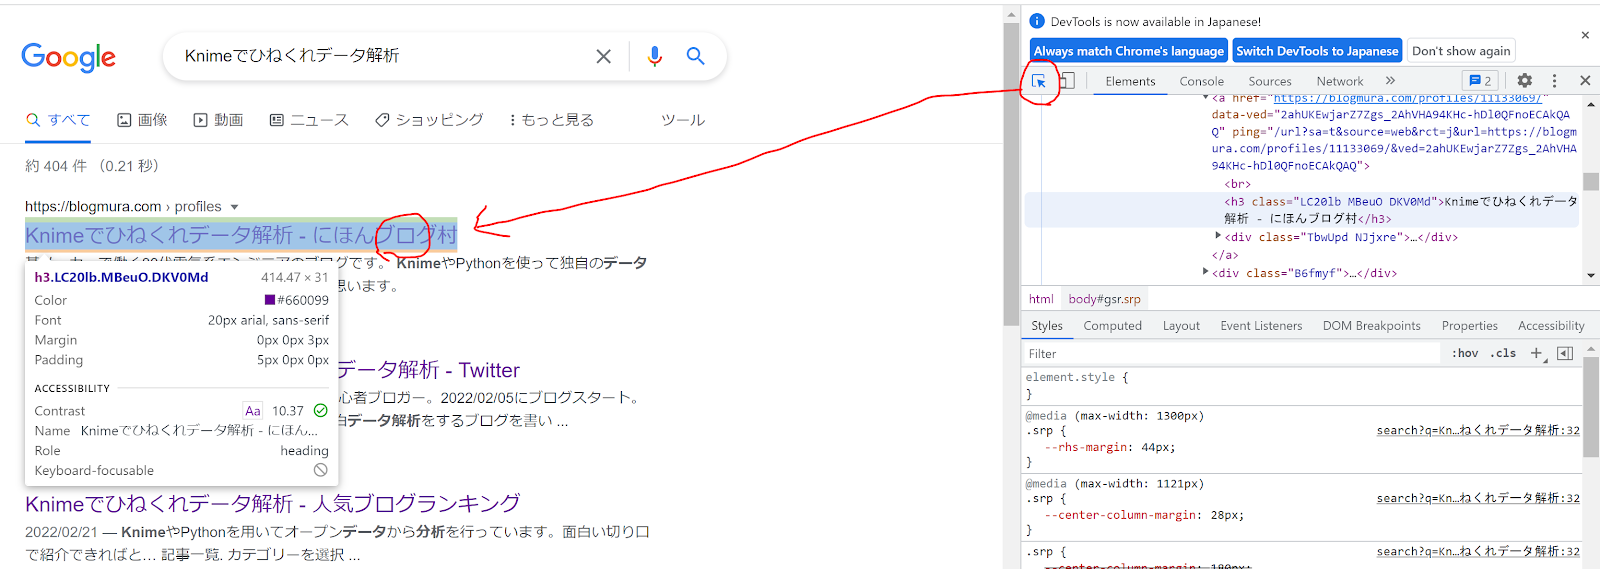Open the DevTools three-dot customize menu
Image resolution: width=1600 pixels, height=569 pixels.
click(1554, 81)
